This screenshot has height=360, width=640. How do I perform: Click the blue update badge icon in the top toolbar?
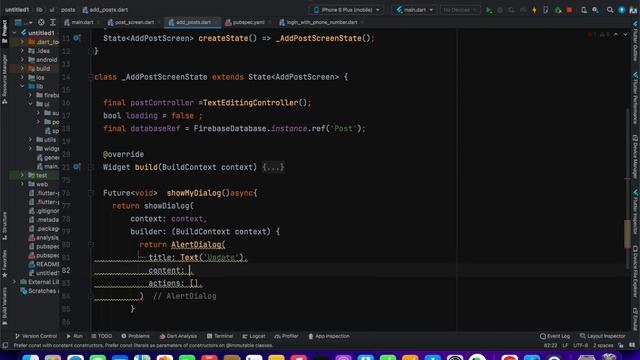coord(622,10)
